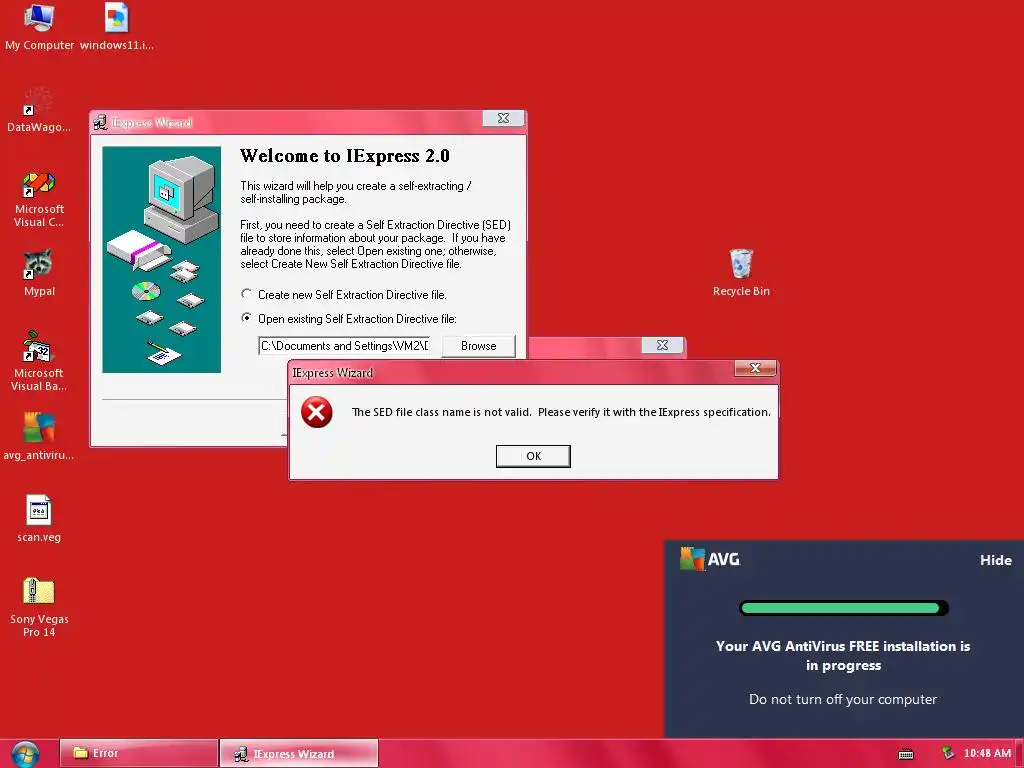
Task: Close the window hidden behind the error dialog
Action: click(662, 345)
